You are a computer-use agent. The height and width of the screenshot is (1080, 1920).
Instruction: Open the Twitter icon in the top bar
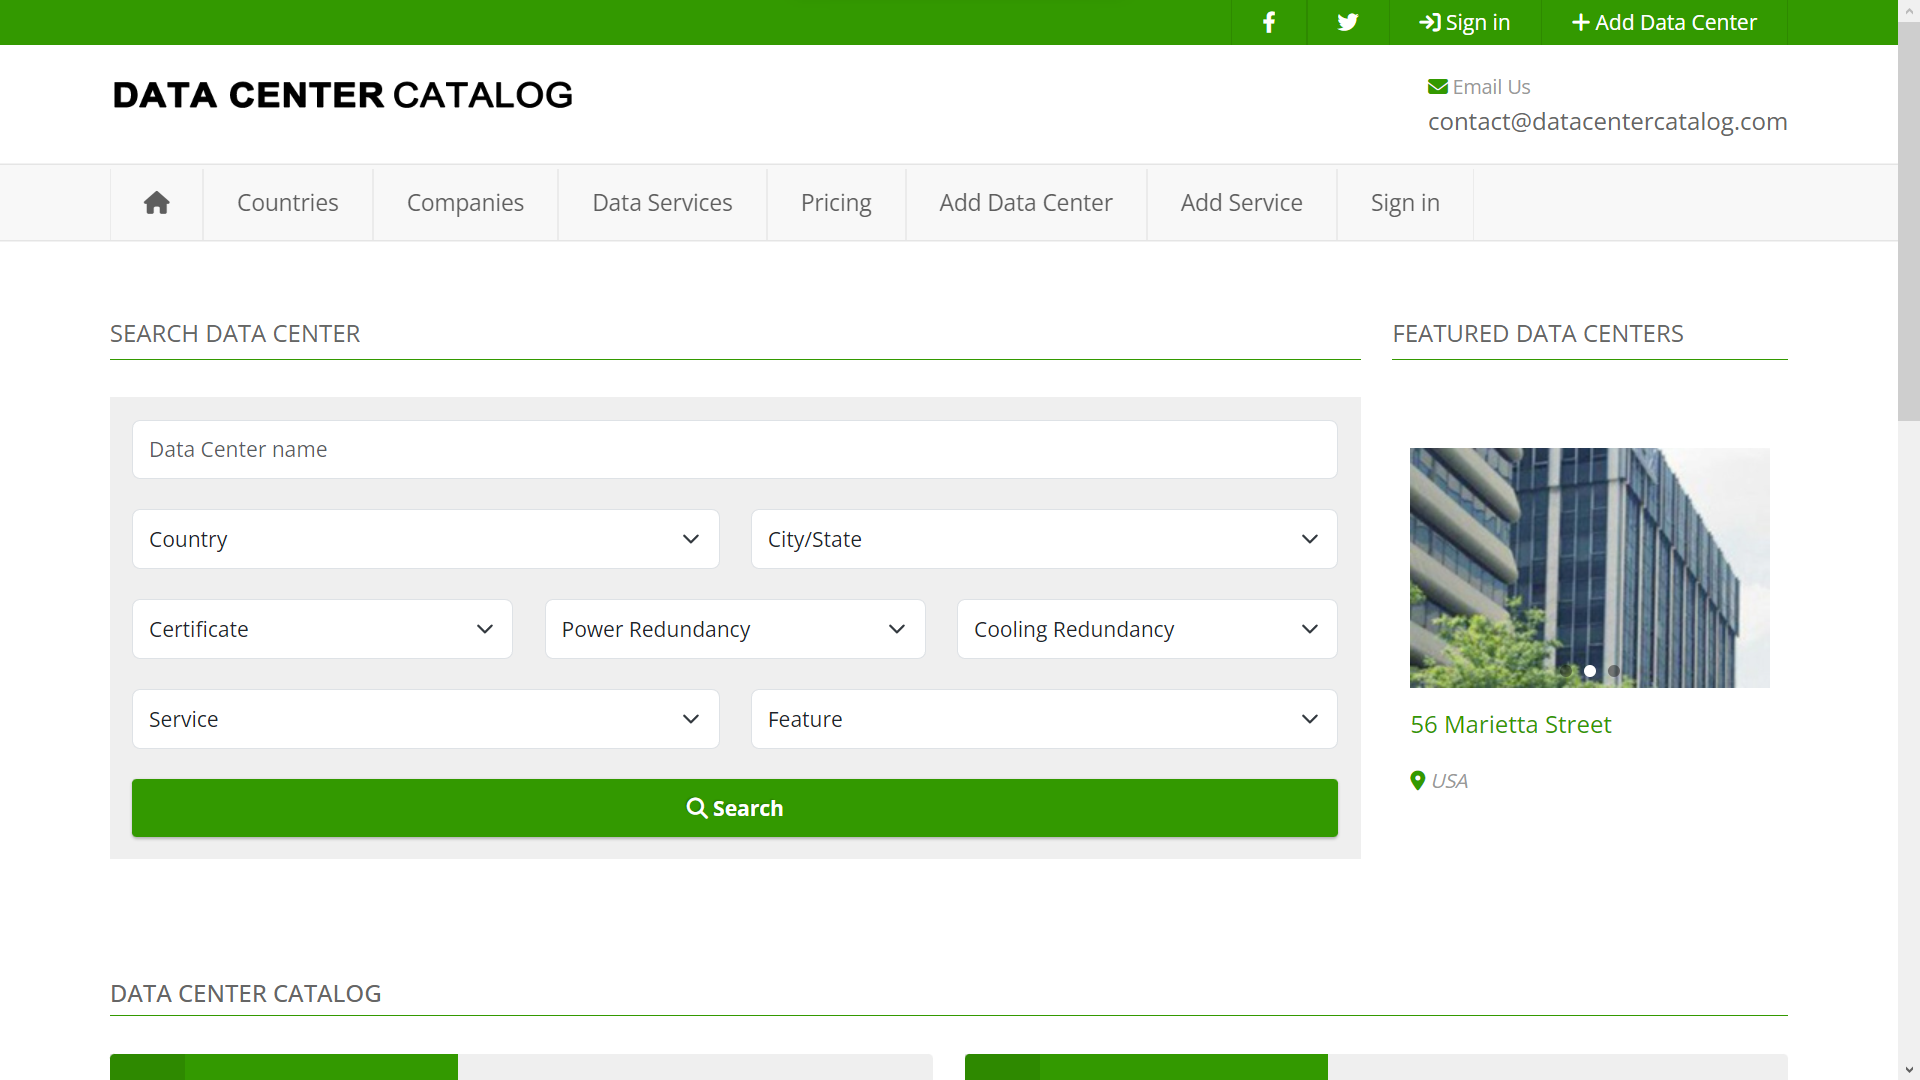pyautogui.click(x=1347, y=22)
